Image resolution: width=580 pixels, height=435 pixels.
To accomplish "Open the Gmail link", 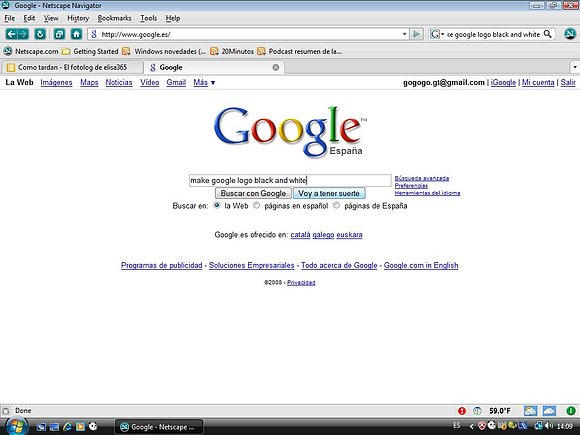I will pos(176,82).
